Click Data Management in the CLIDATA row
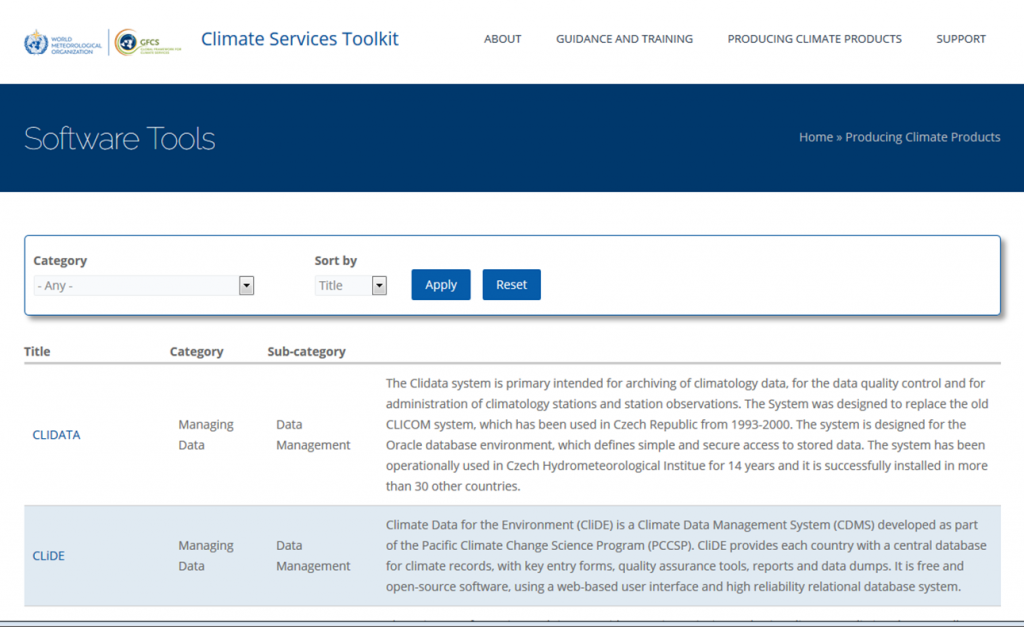The image size is (1024, 627). click(313, 434)
